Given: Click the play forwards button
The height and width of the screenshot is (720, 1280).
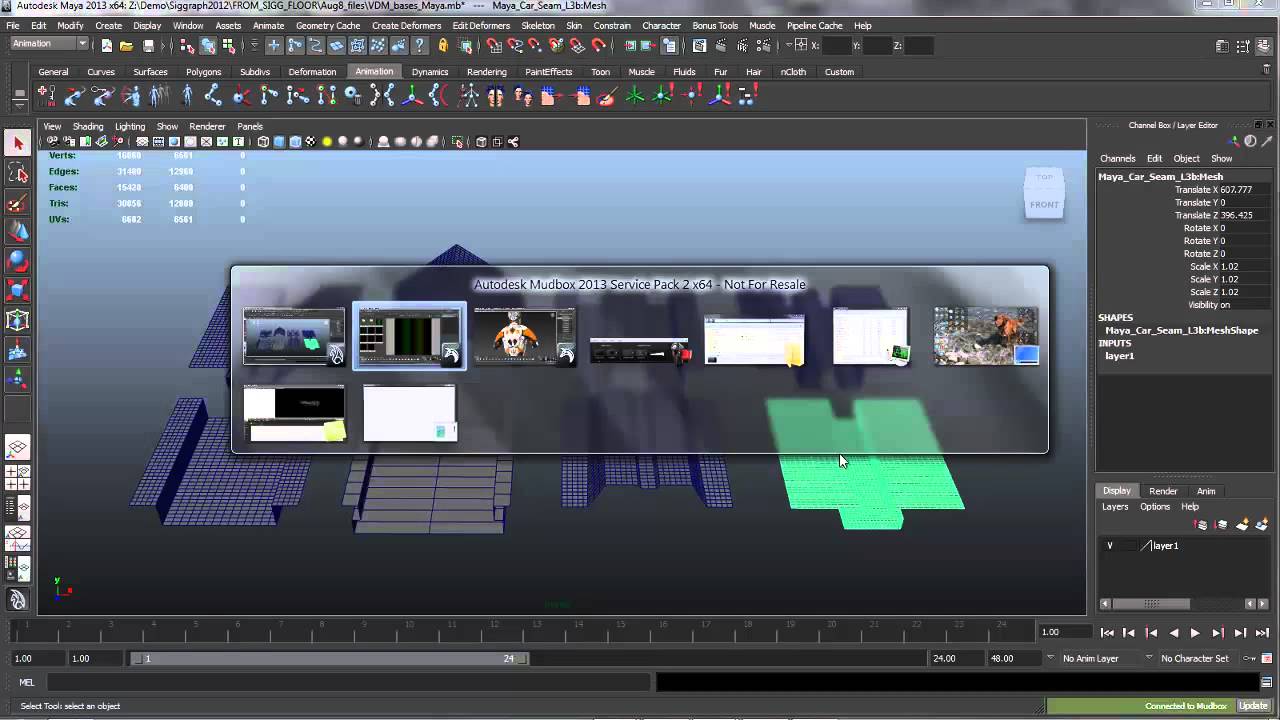Looking at the screenshot, I should 1195,632.
